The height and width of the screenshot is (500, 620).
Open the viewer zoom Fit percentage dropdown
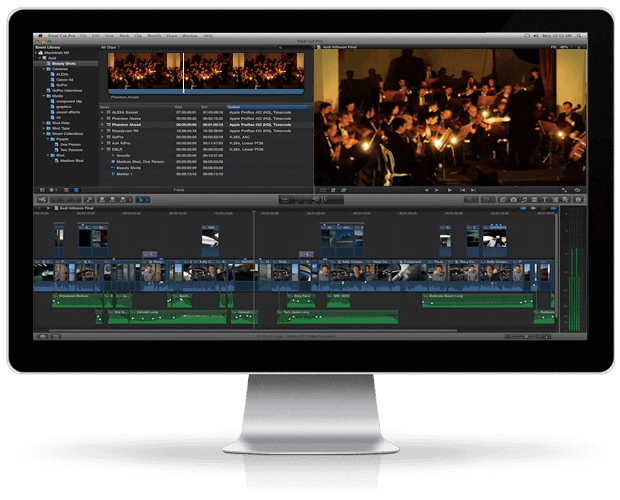(x=560, y=47)
